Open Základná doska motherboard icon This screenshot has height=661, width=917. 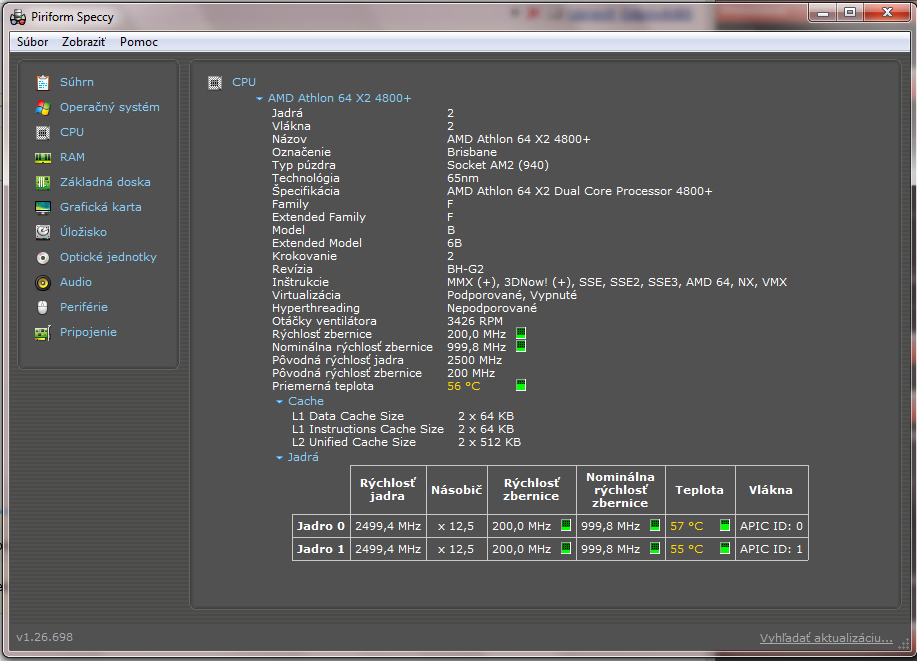(43, 182)
